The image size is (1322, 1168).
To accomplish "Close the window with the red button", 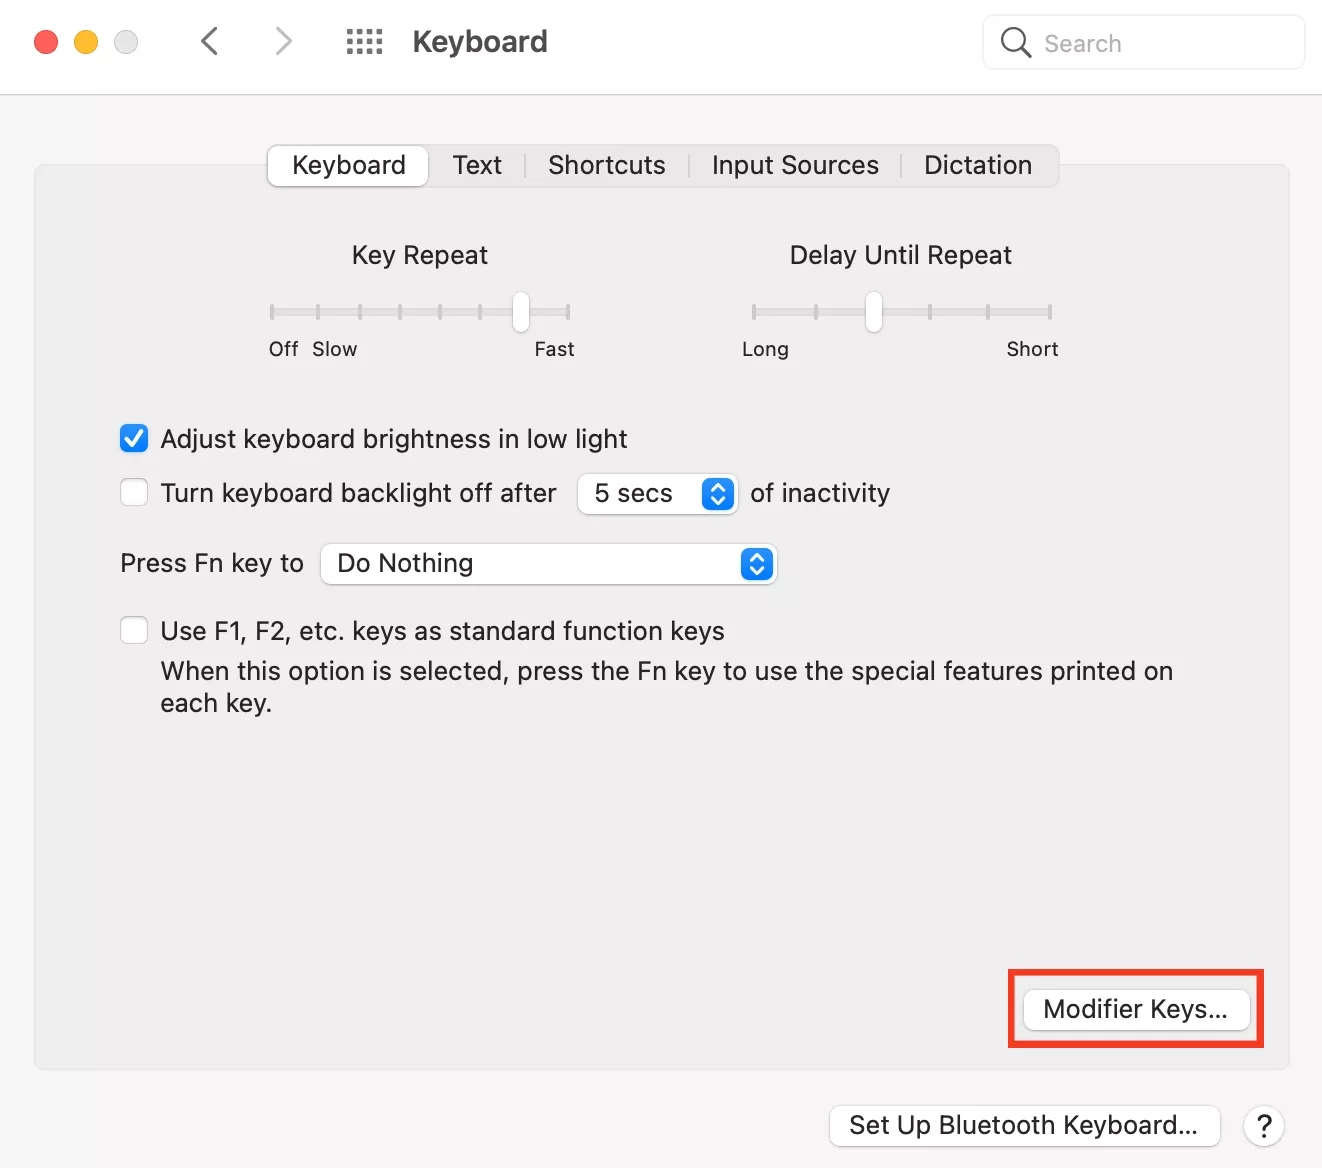I will pos(46,42).
